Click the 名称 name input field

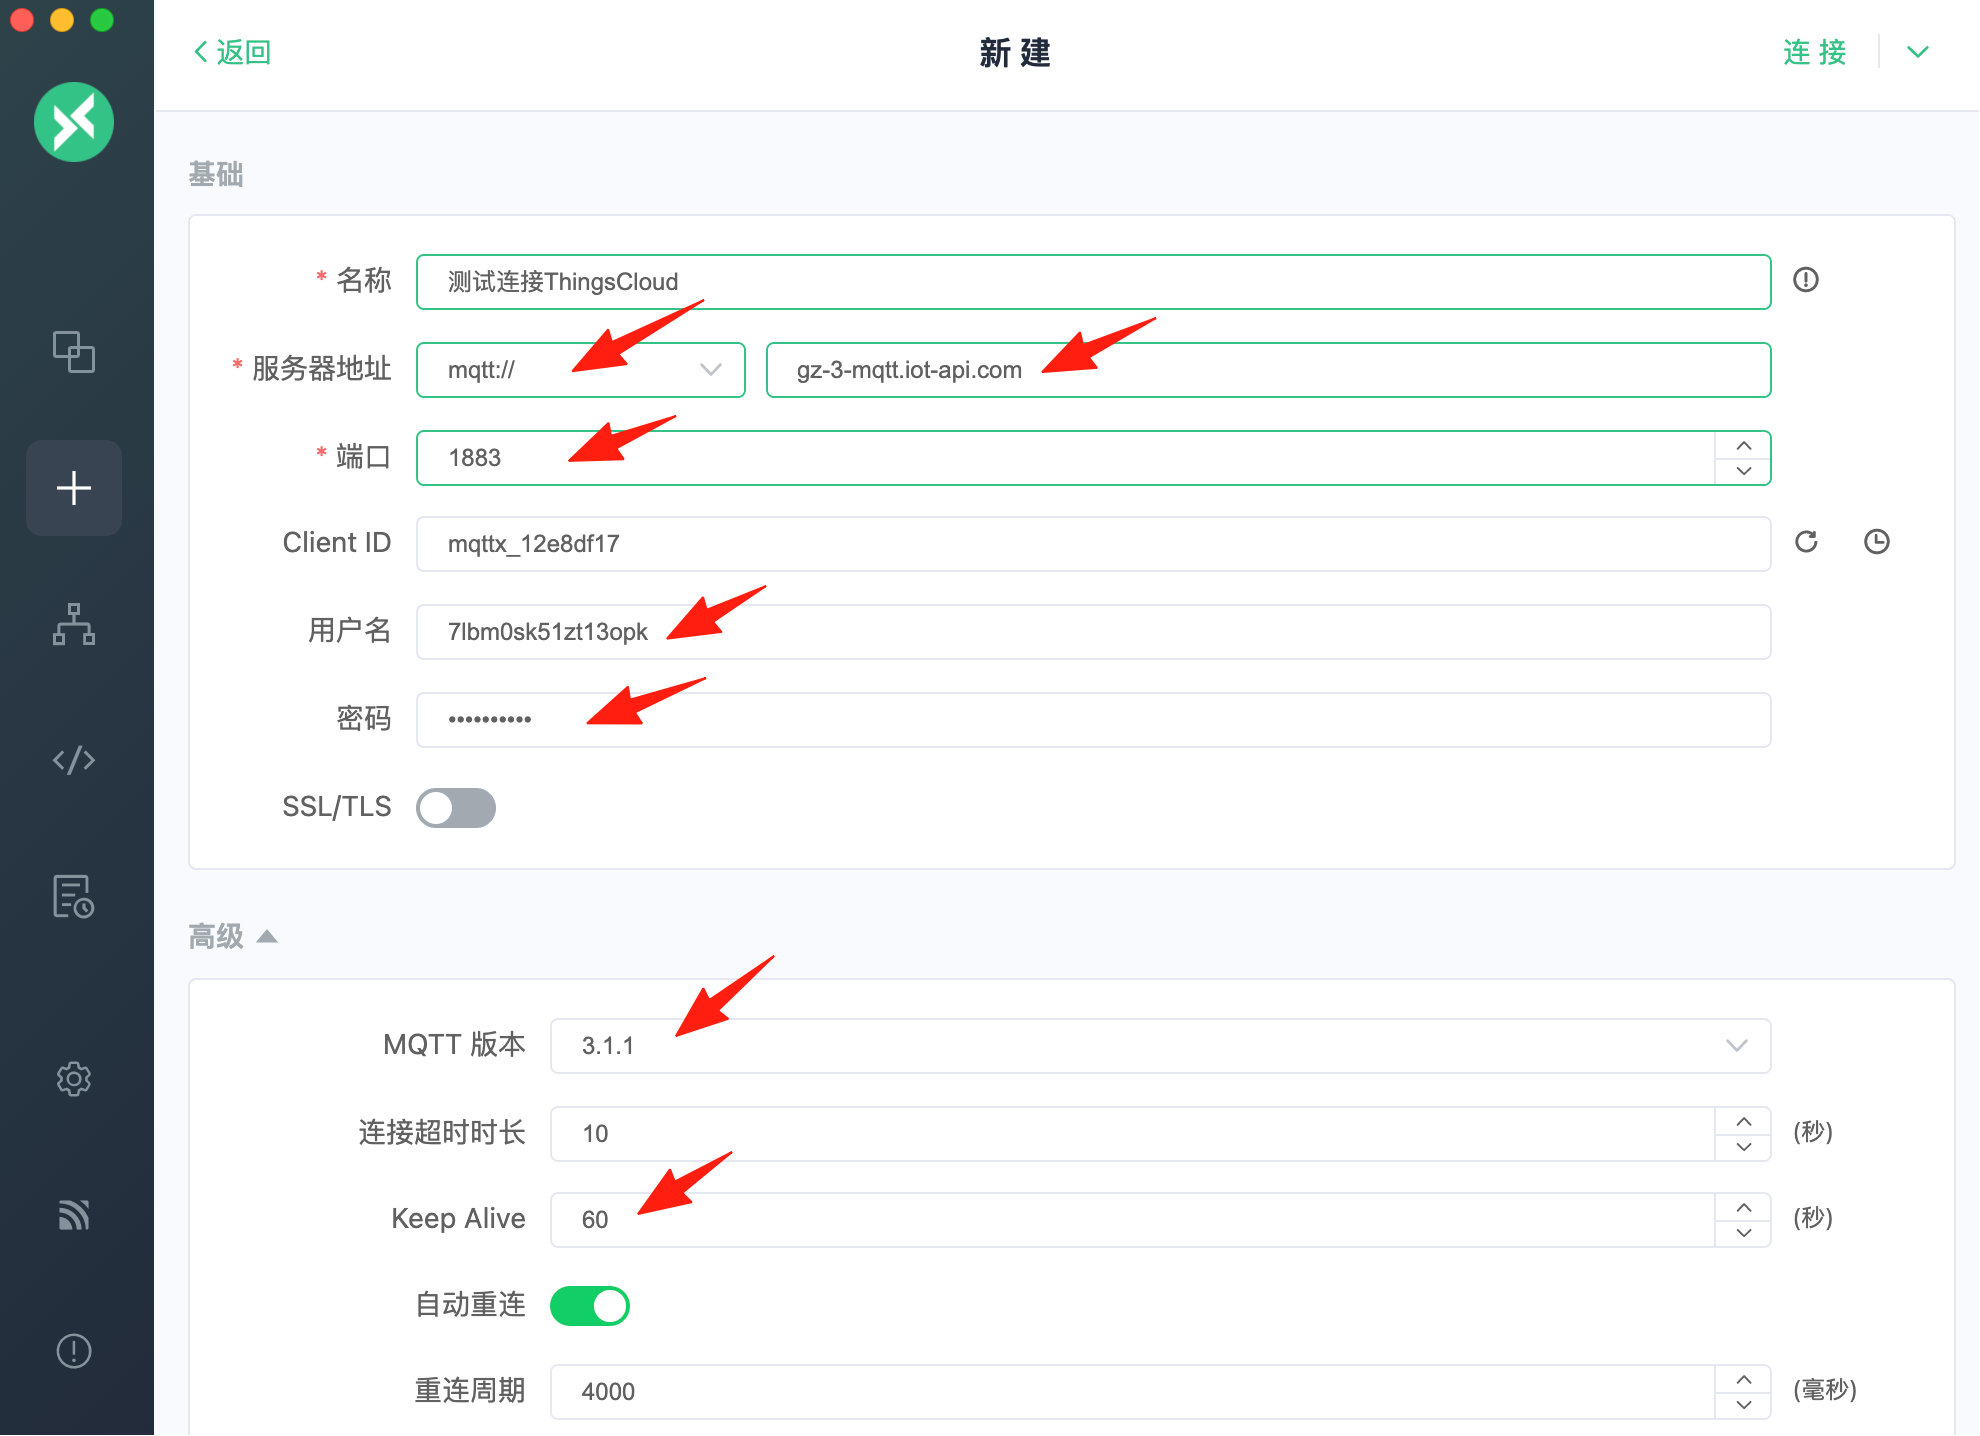[1094, 282]
